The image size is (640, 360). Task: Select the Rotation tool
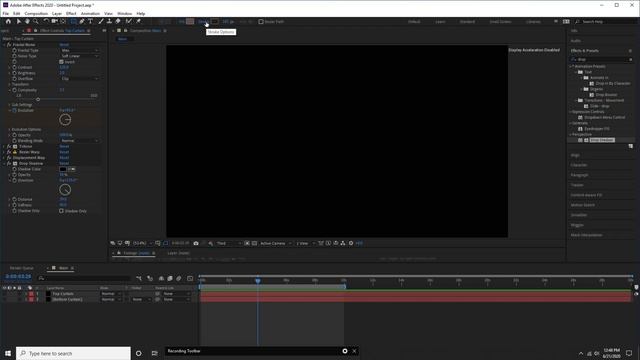pyautogui.click(x=46, y=21)
